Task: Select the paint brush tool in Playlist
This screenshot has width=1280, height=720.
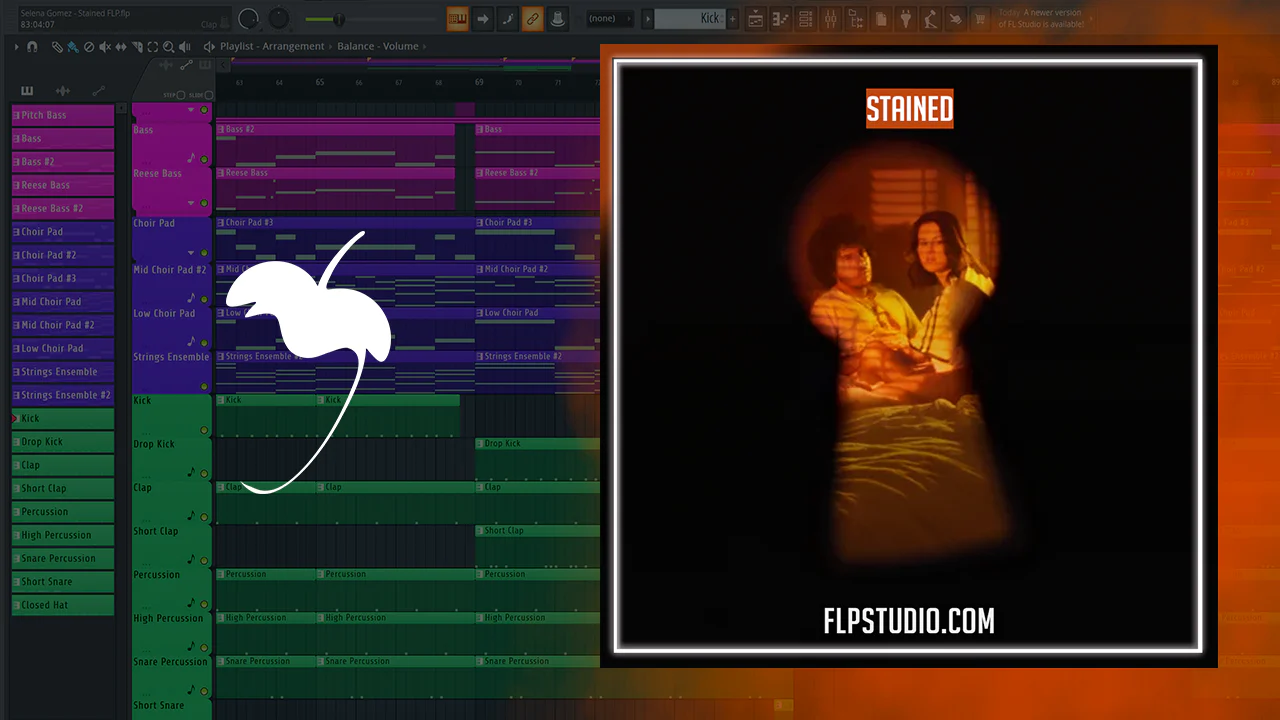Action: (73, 47)
